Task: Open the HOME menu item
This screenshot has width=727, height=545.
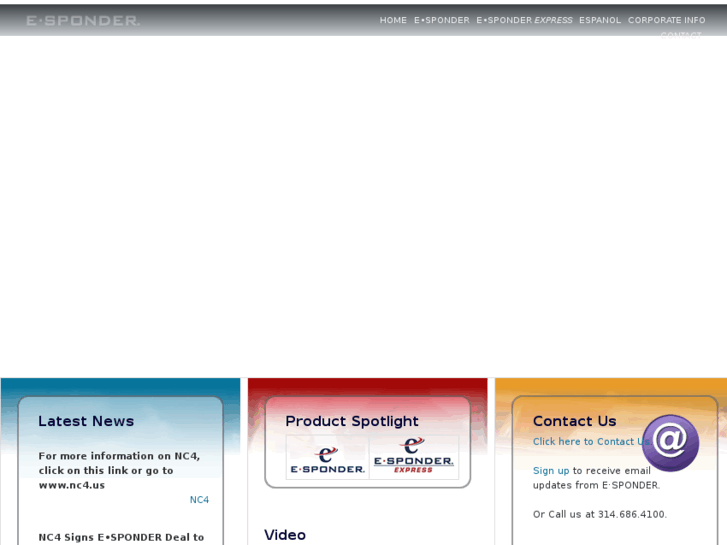Action: 393,20
